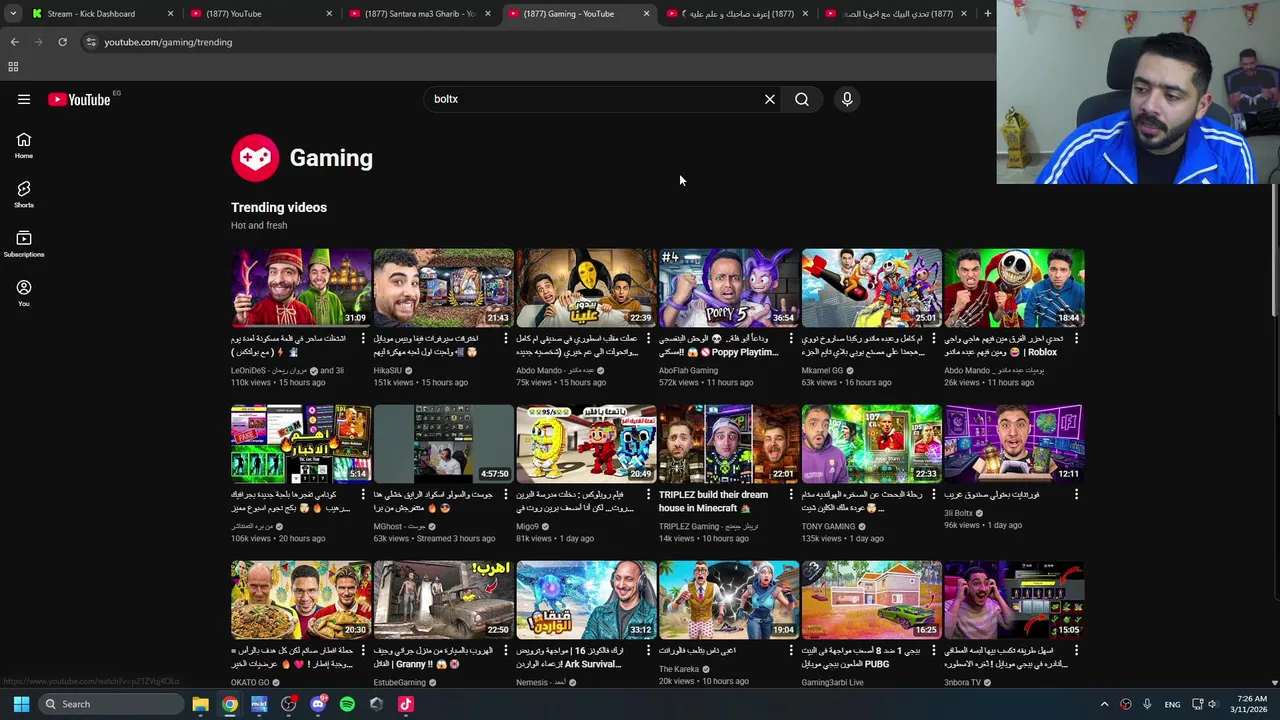The image size is (1280, 720).
Task: Click the red Gaming channel icon
Action: coord(255,158)
